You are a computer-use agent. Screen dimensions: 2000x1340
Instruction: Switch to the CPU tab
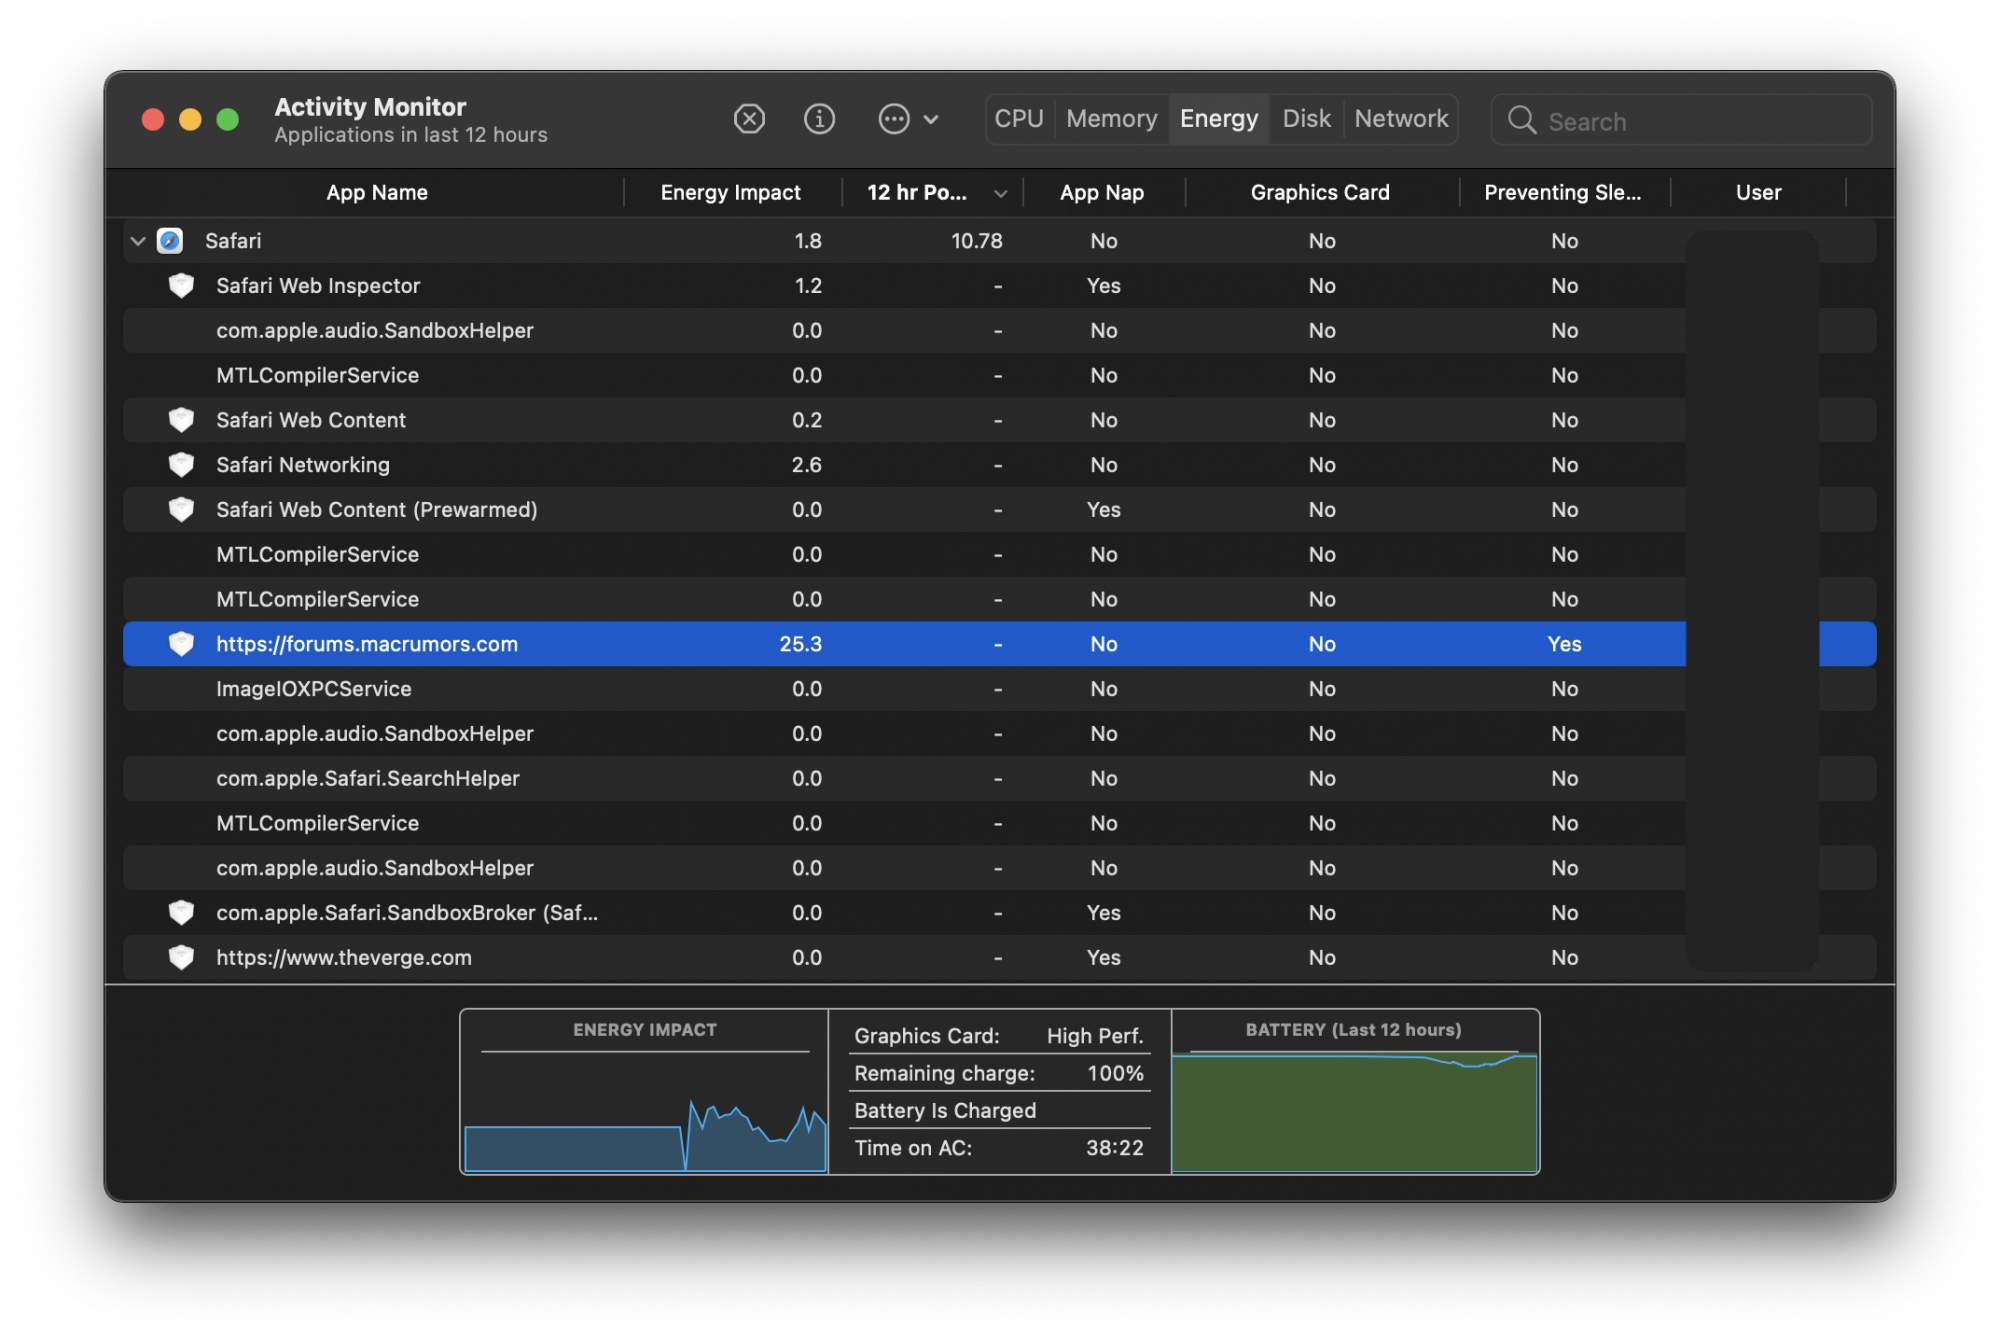point(1019,119)
